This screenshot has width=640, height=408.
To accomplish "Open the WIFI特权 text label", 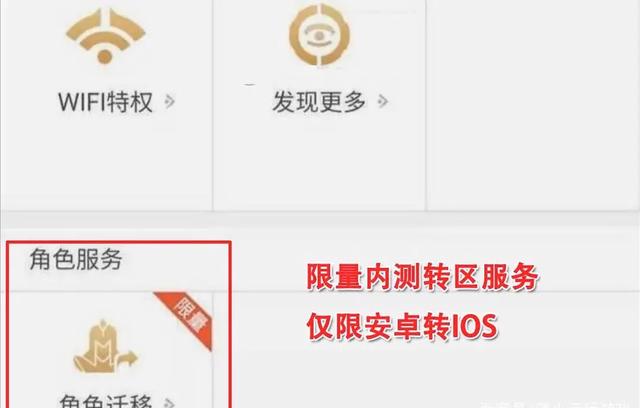I will coord(105,102).
